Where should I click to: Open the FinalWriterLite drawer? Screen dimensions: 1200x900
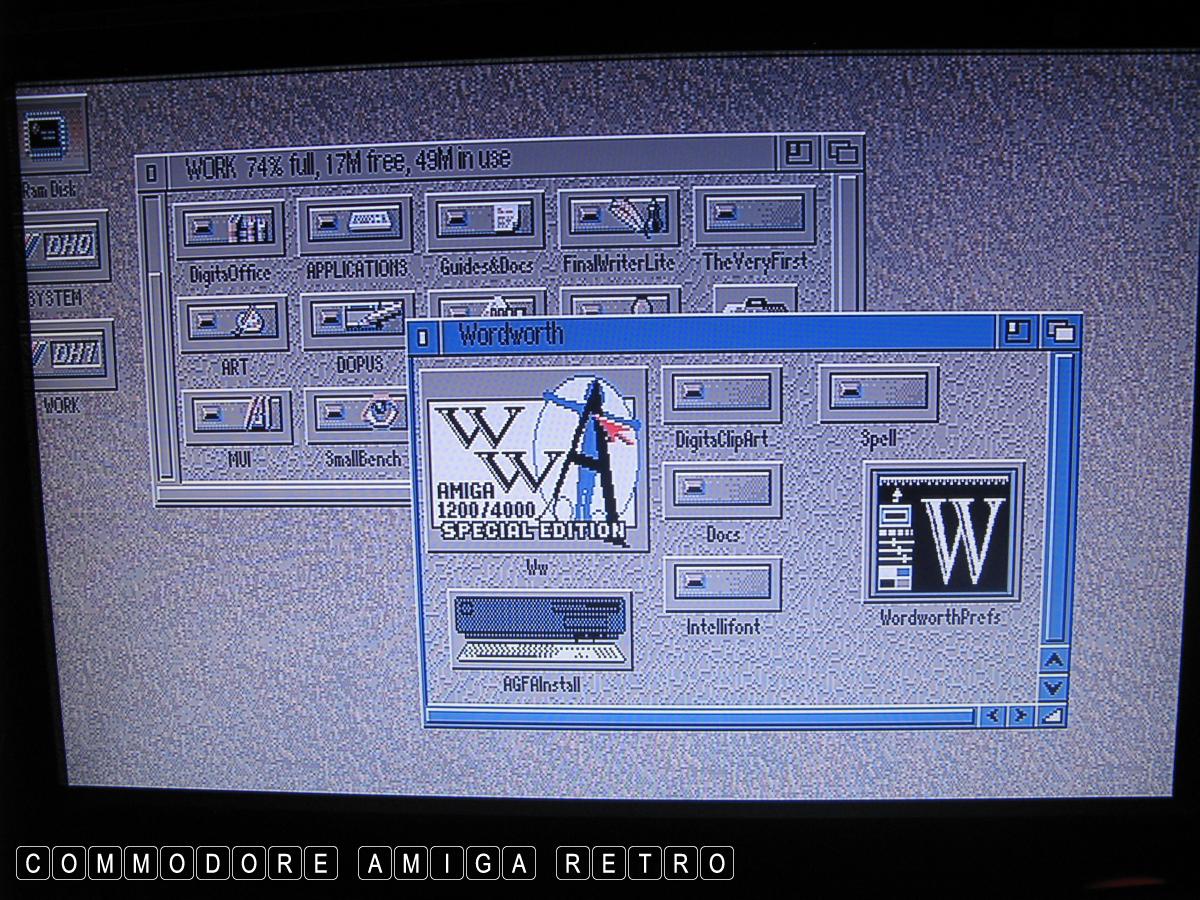pyautogui.click(x=619, y=216)
